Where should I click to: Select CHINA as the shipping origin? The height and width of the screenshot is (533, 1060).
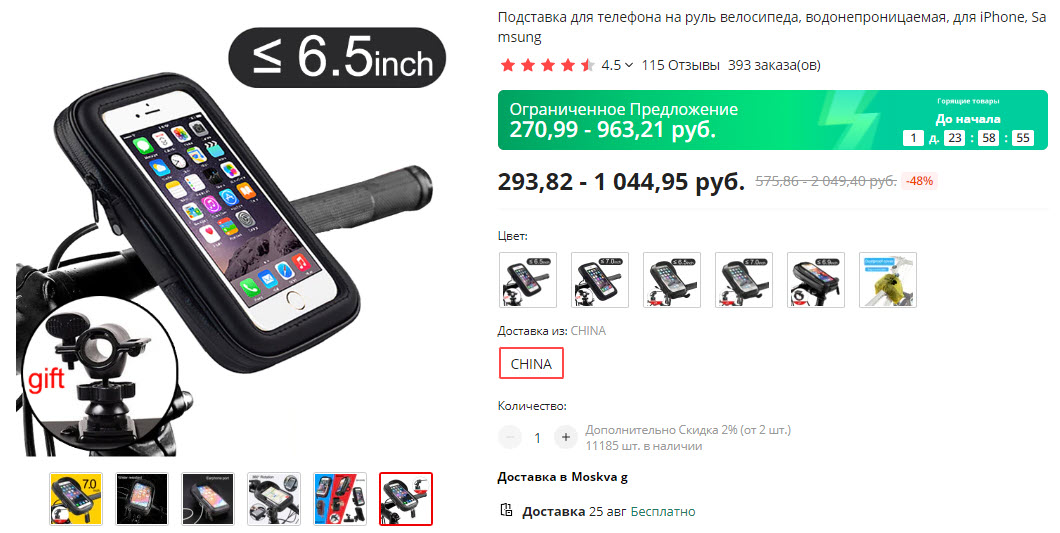pyautogui.click(x=531, y=363)
